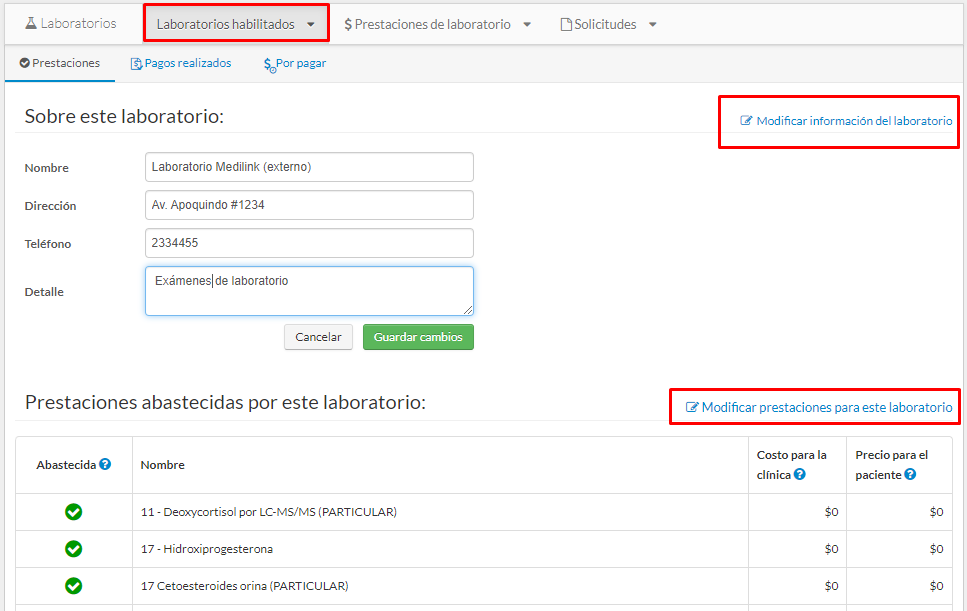Click the Detalle textarea resize handle
The width and height of the screenshot is (967, 611).
click(x=468, y=310)
